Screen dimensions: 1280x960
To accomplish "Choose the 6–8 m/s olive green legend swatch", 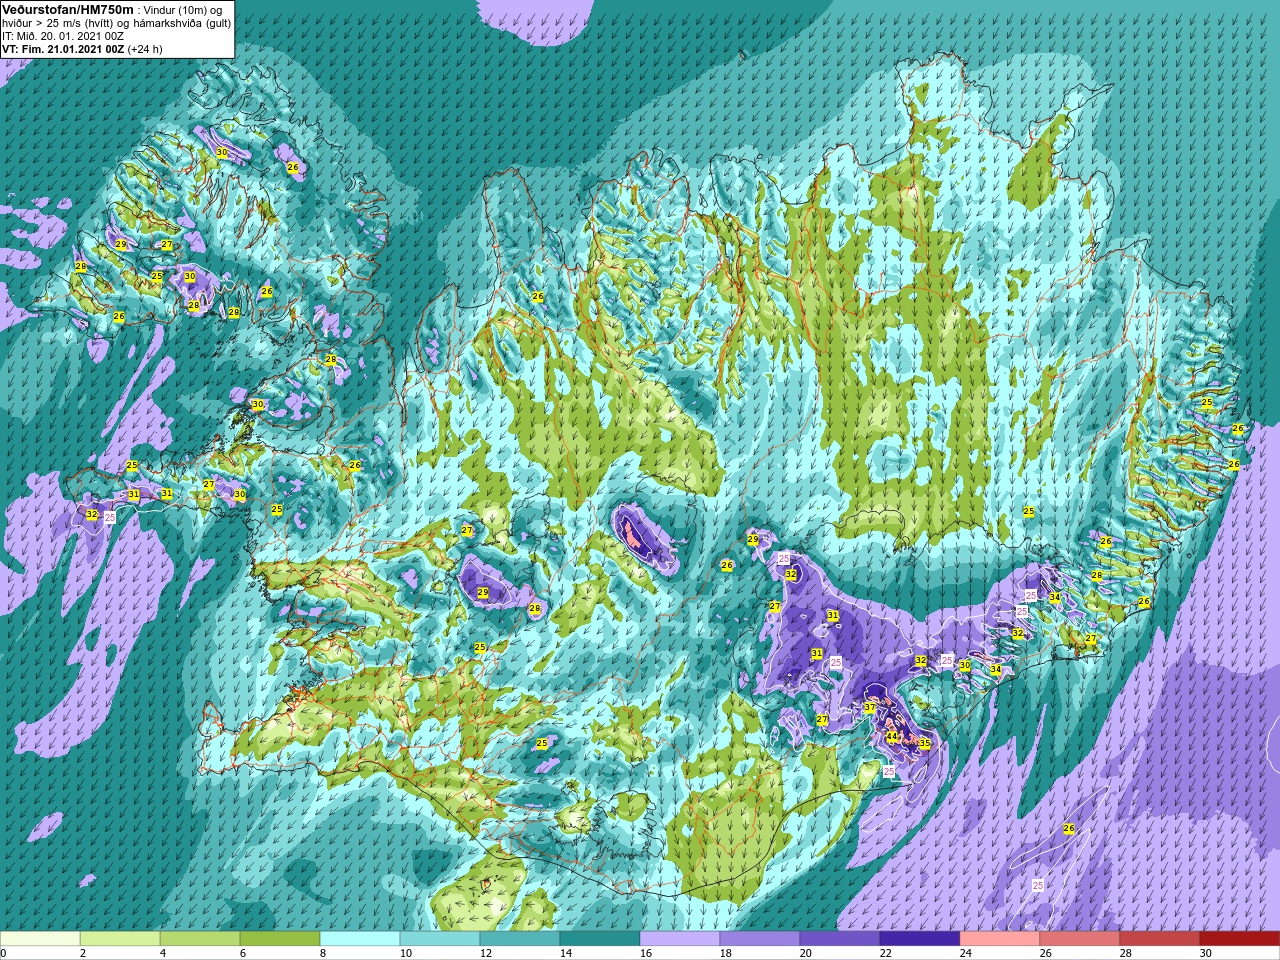I will 280,939.
